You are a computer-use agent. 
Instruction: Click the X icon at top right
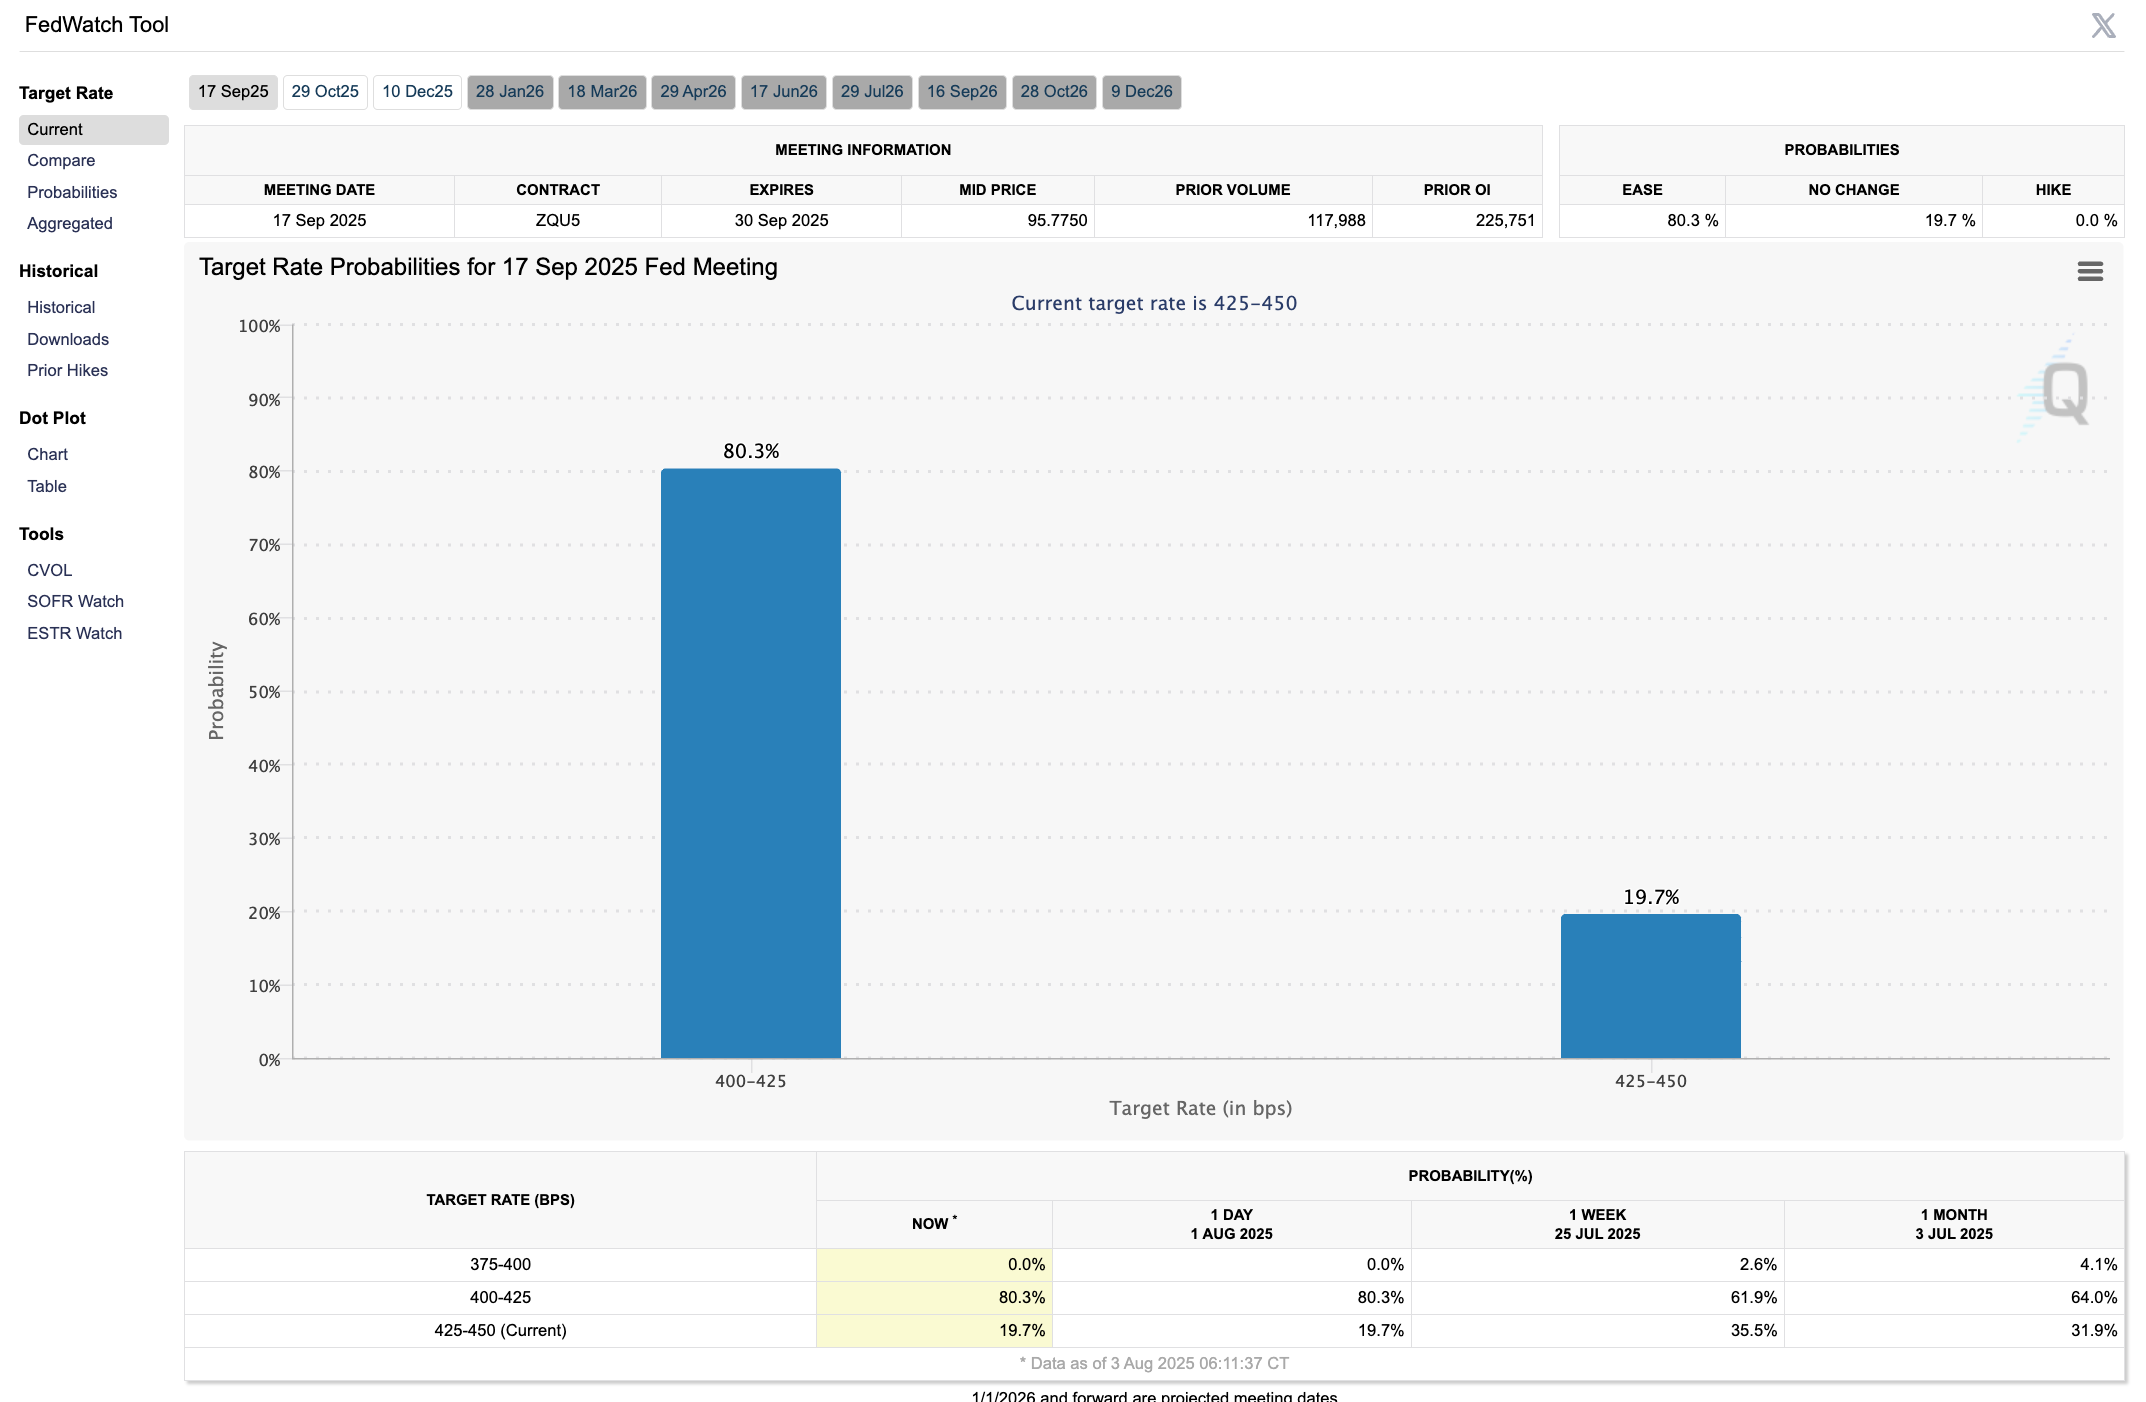coord(2103,26)
